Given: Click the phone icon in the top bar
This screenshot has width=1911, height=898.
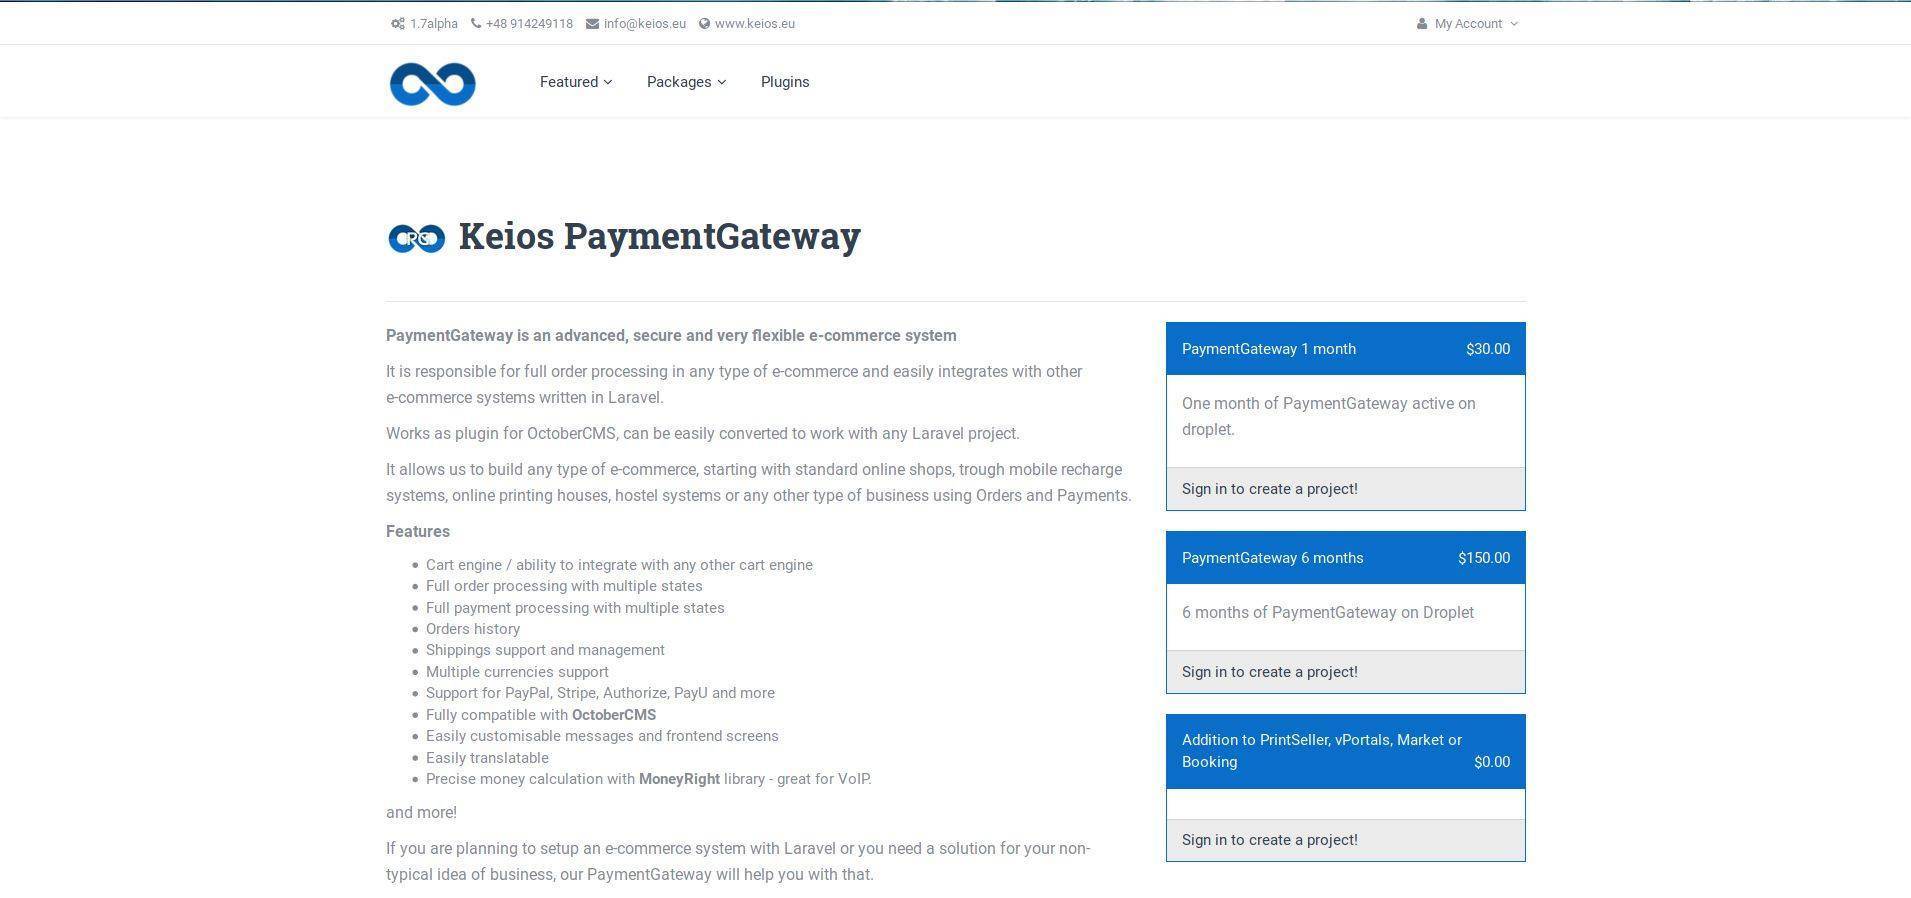Looking at the screenshot, I should (x=475, y=24).
